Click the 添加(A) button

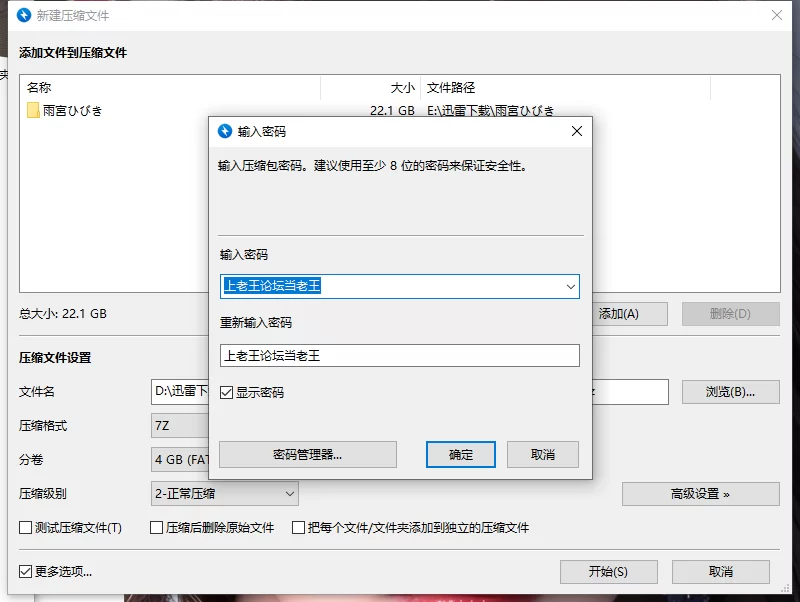[x=630, y=314]
